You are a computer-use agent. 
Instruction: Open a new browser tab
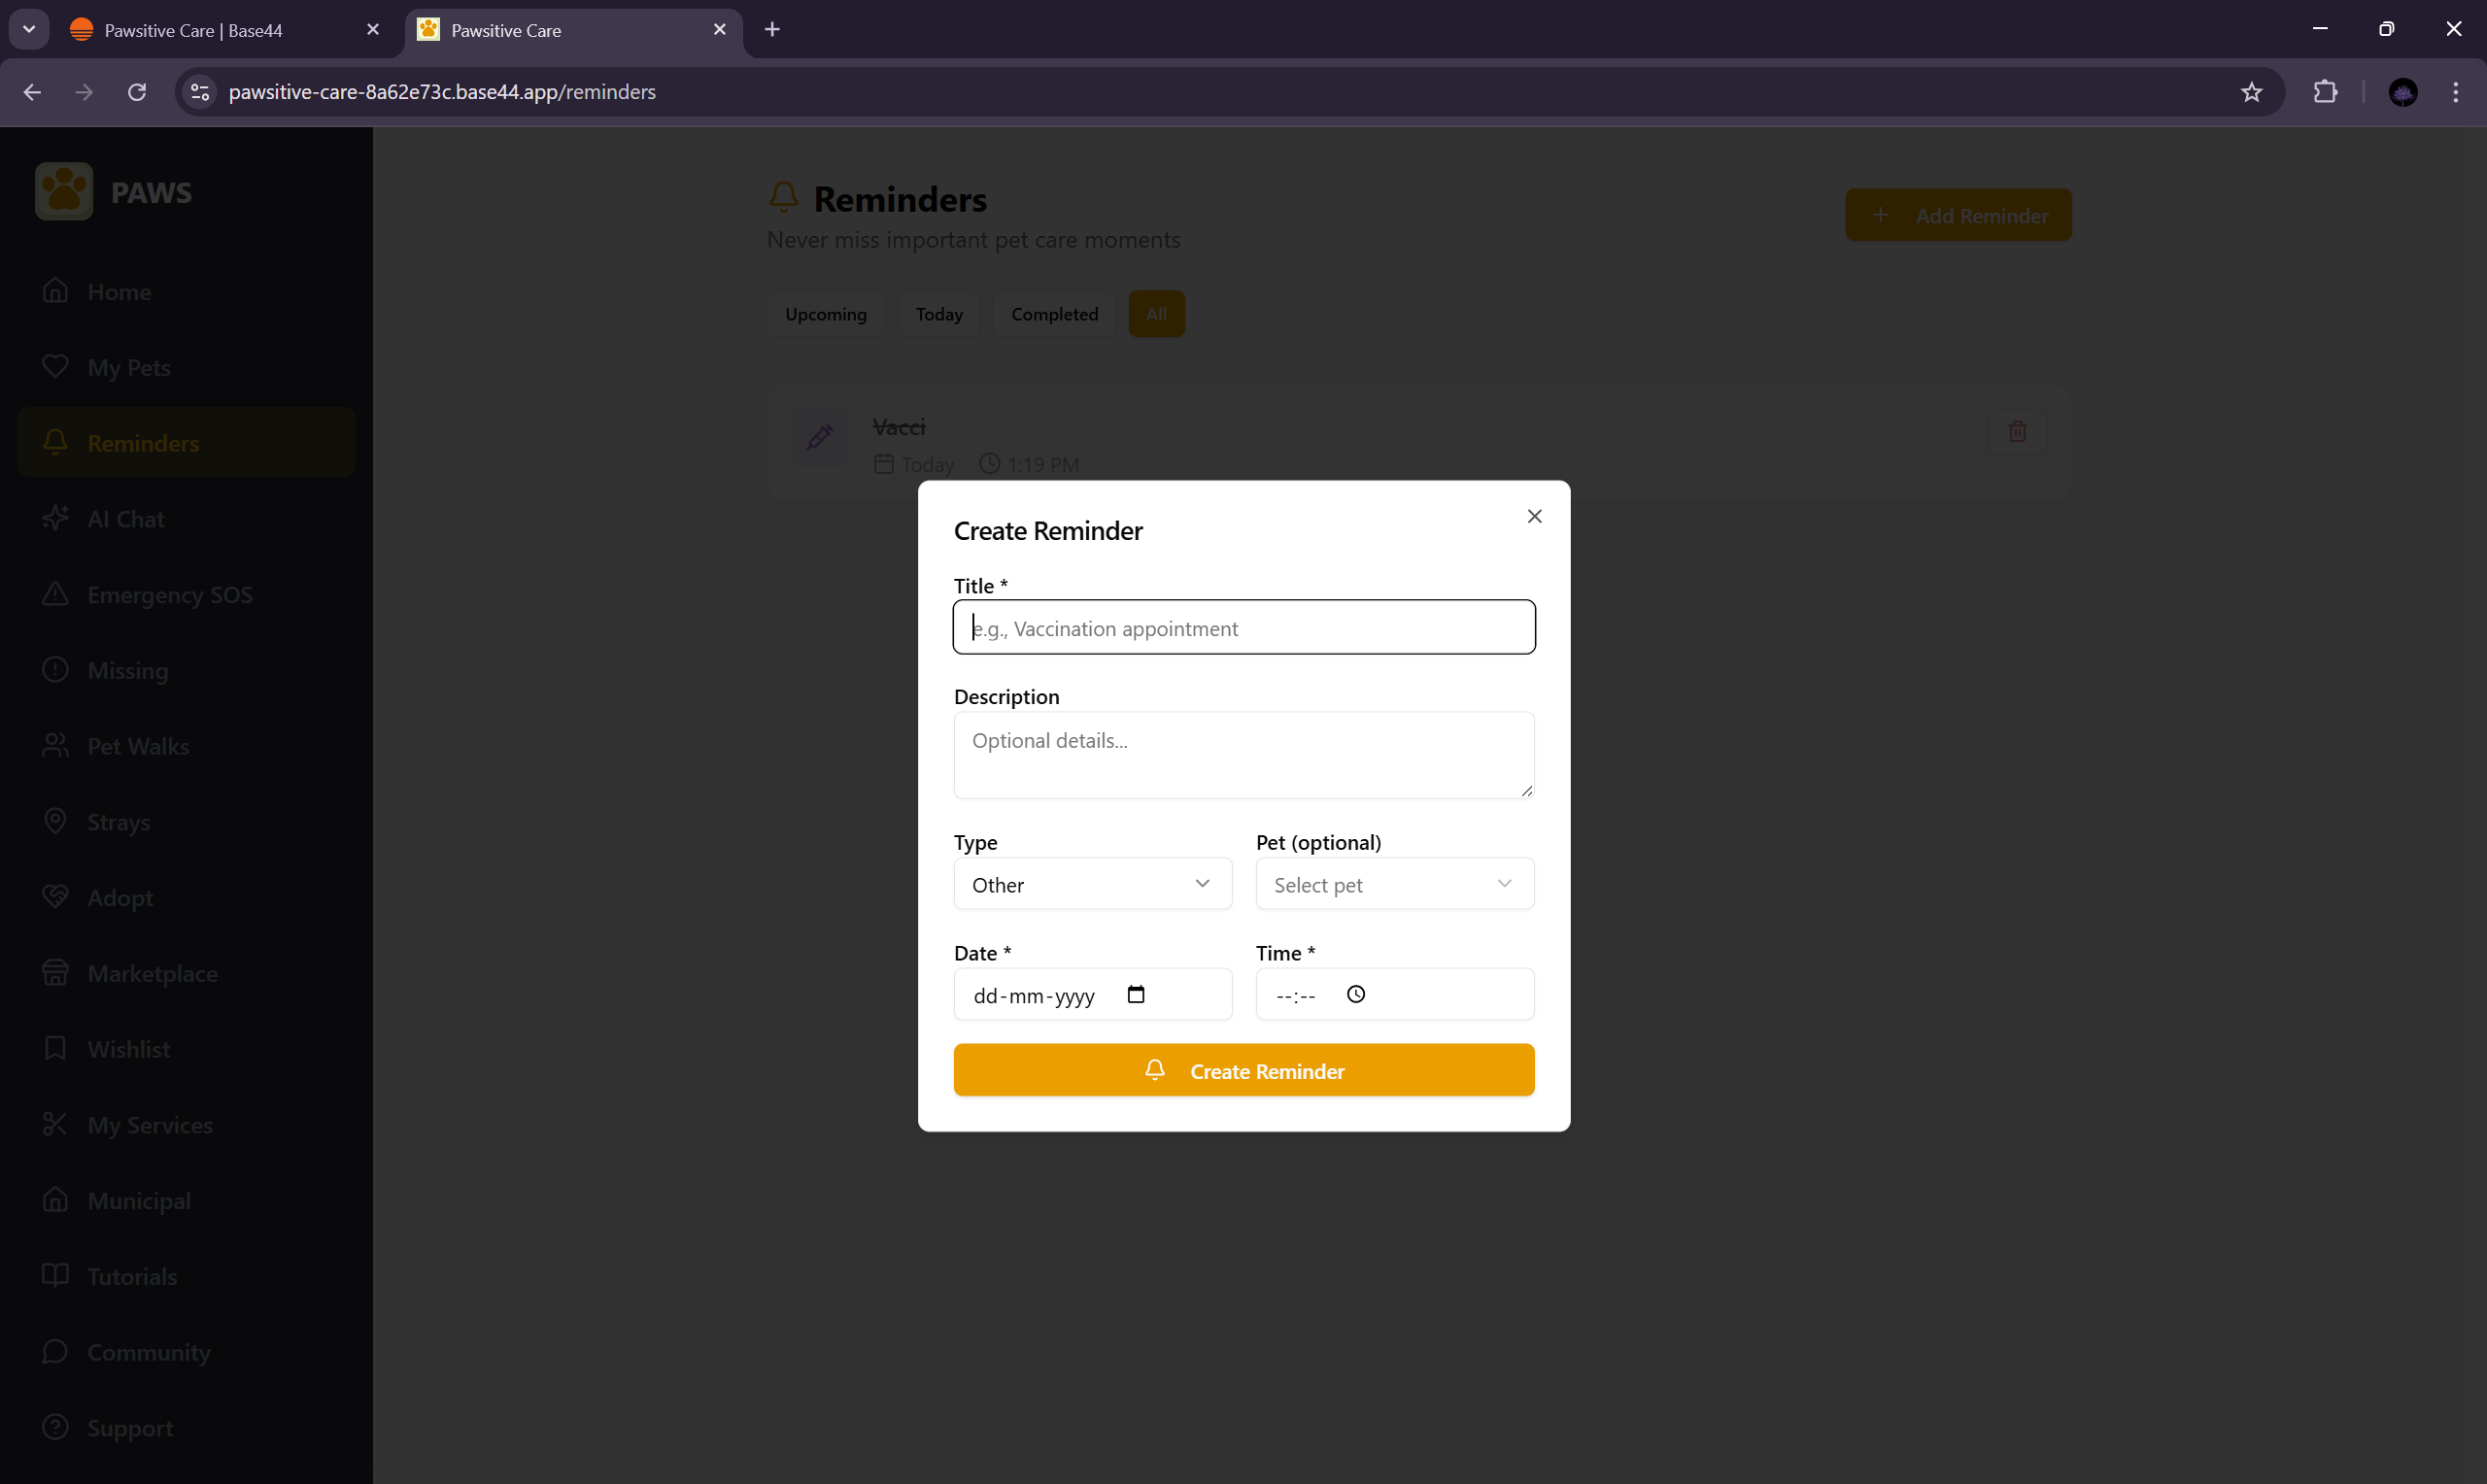point(772,29)
